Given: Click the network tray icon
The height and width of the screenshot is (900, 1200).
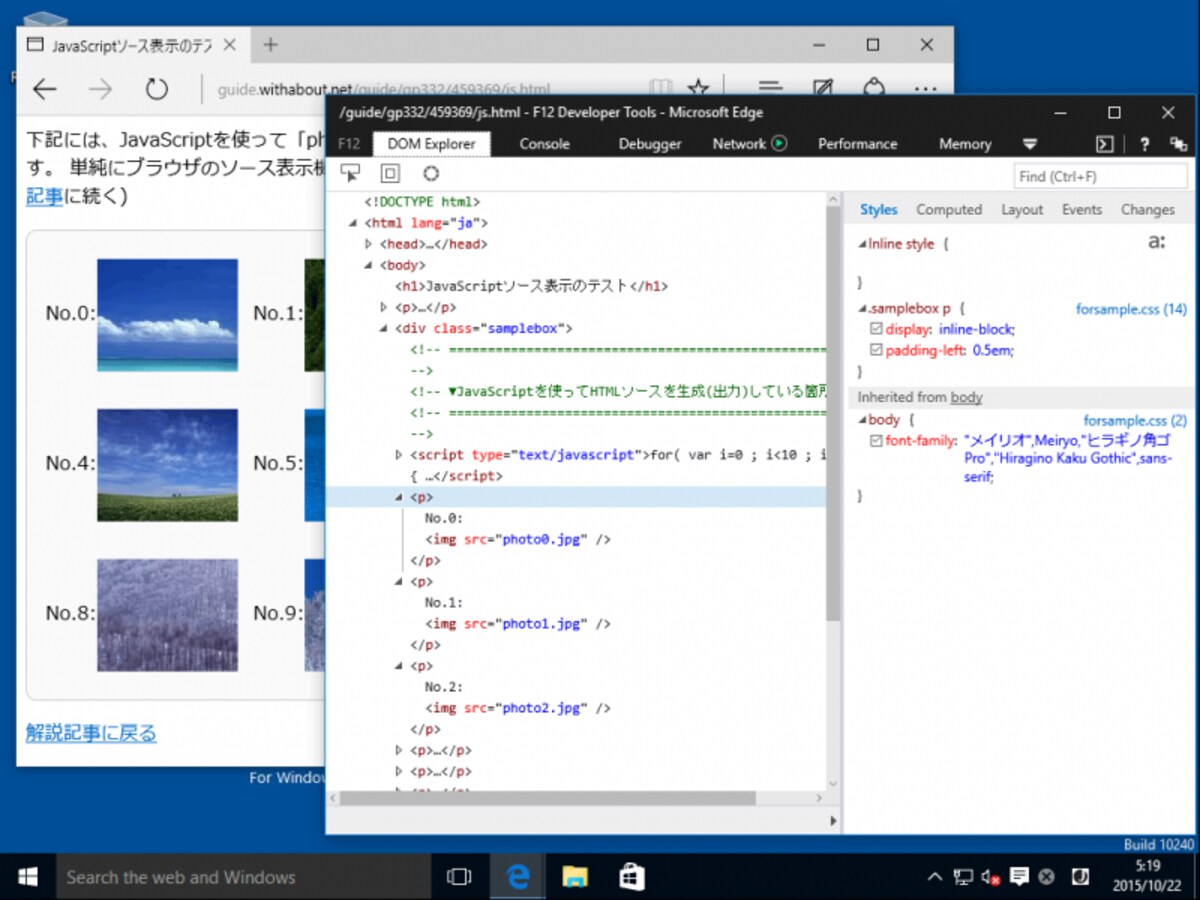Looking at the screenshot, I should tap(963, 877).
